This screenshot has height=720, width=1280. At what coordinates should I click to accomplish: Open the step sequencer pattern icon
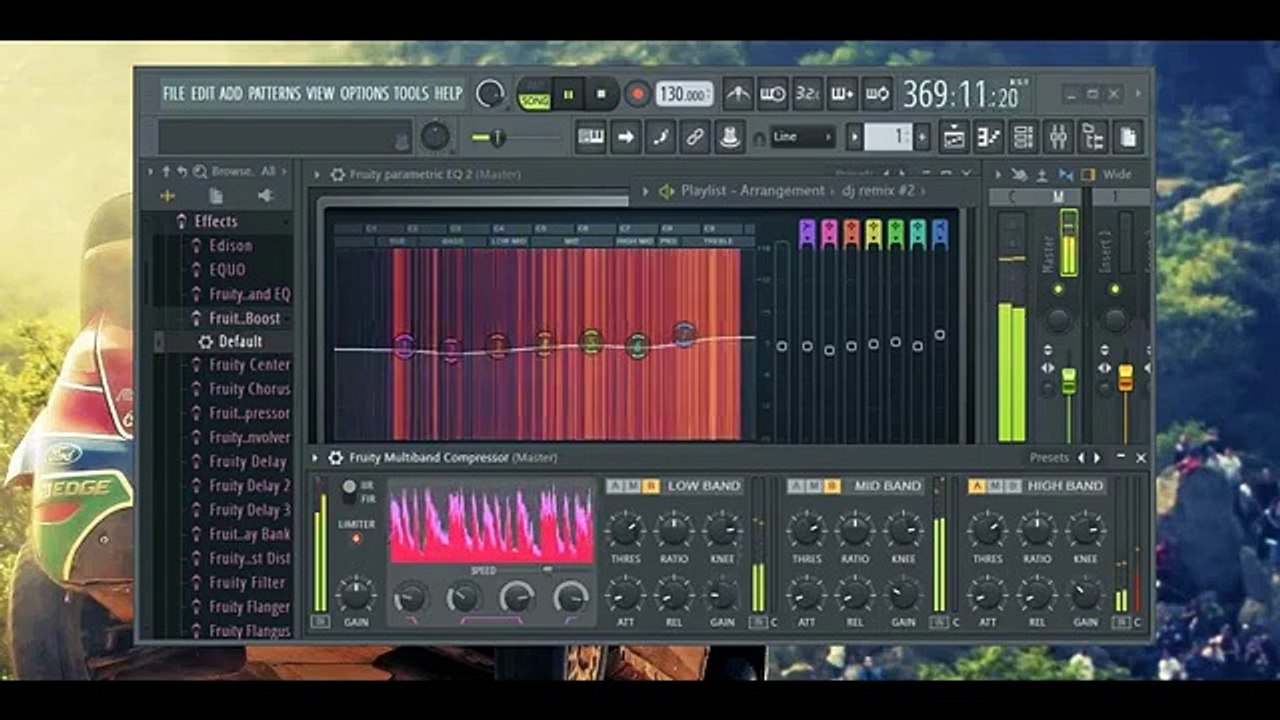(990, 137)
